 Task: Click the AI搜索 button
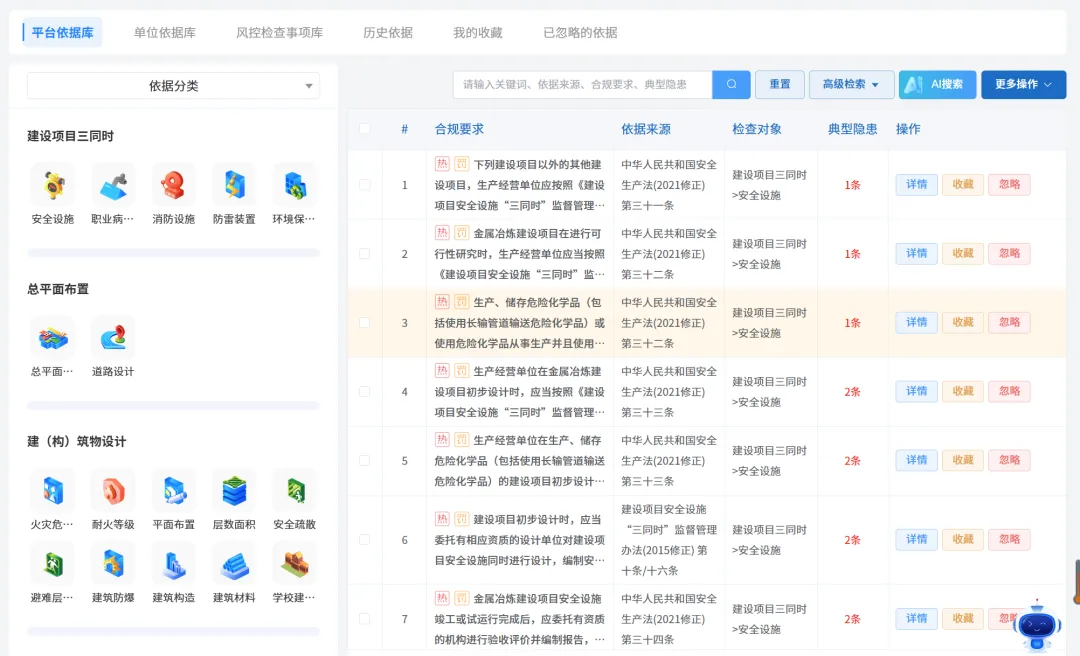tap(937, 84)
